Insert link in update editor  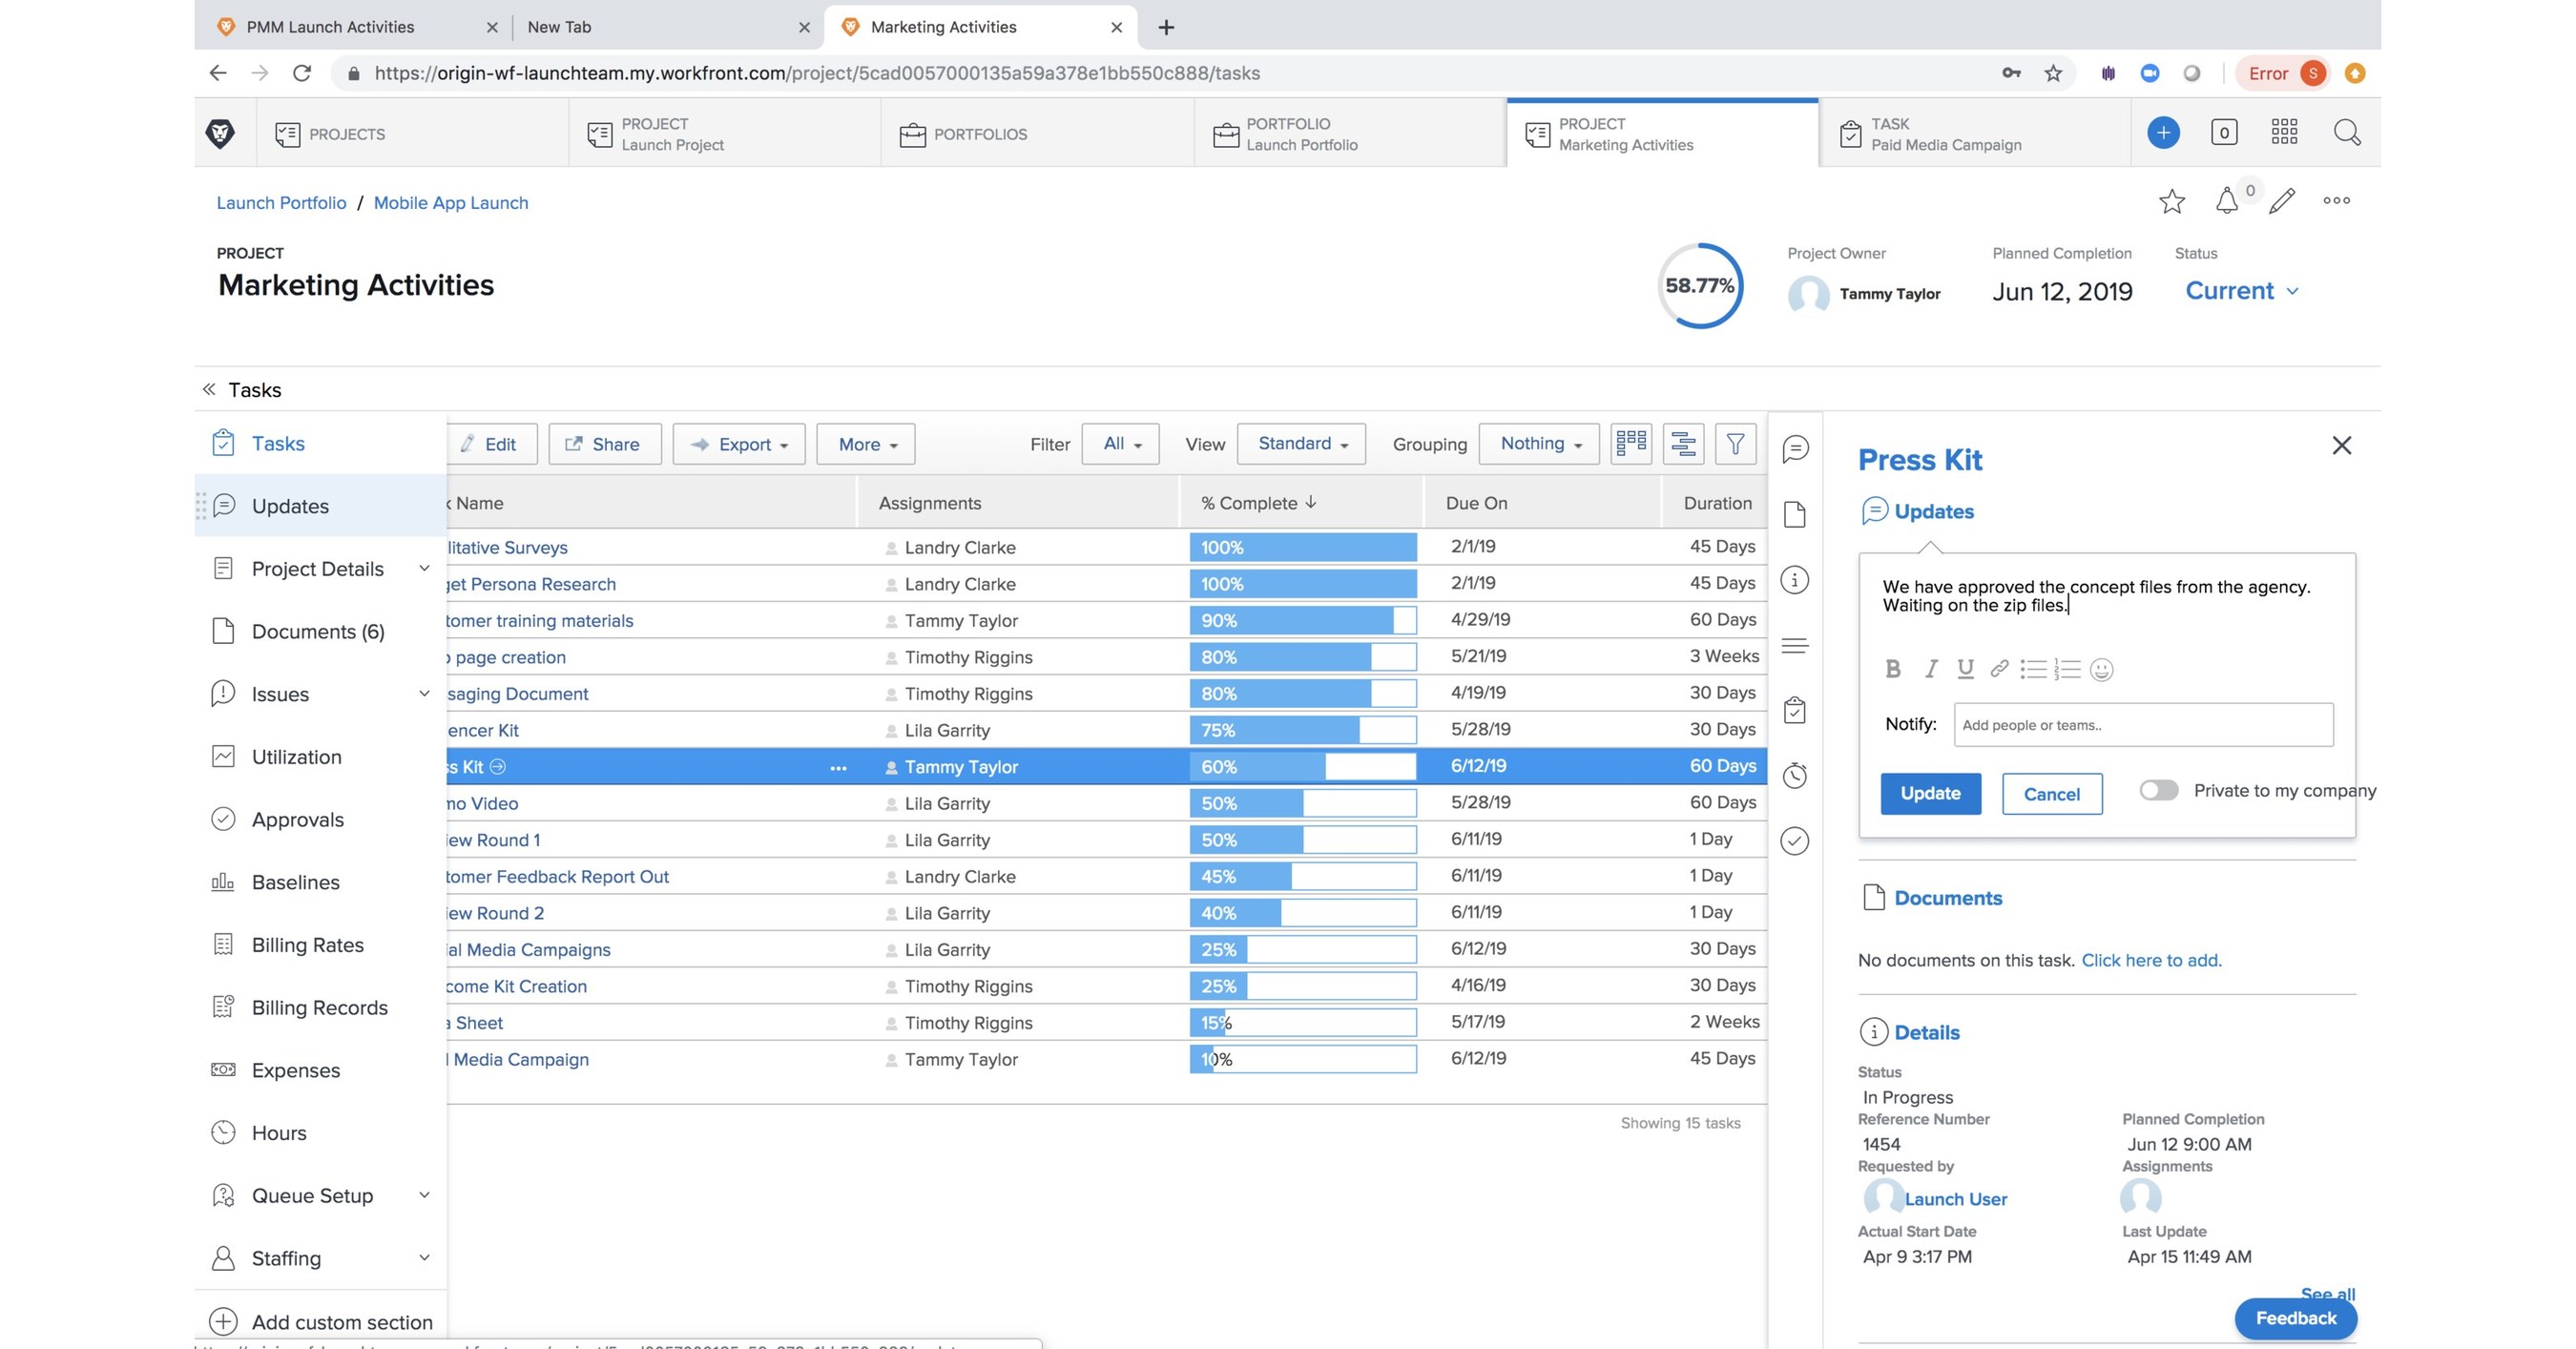coord(1998,669)
